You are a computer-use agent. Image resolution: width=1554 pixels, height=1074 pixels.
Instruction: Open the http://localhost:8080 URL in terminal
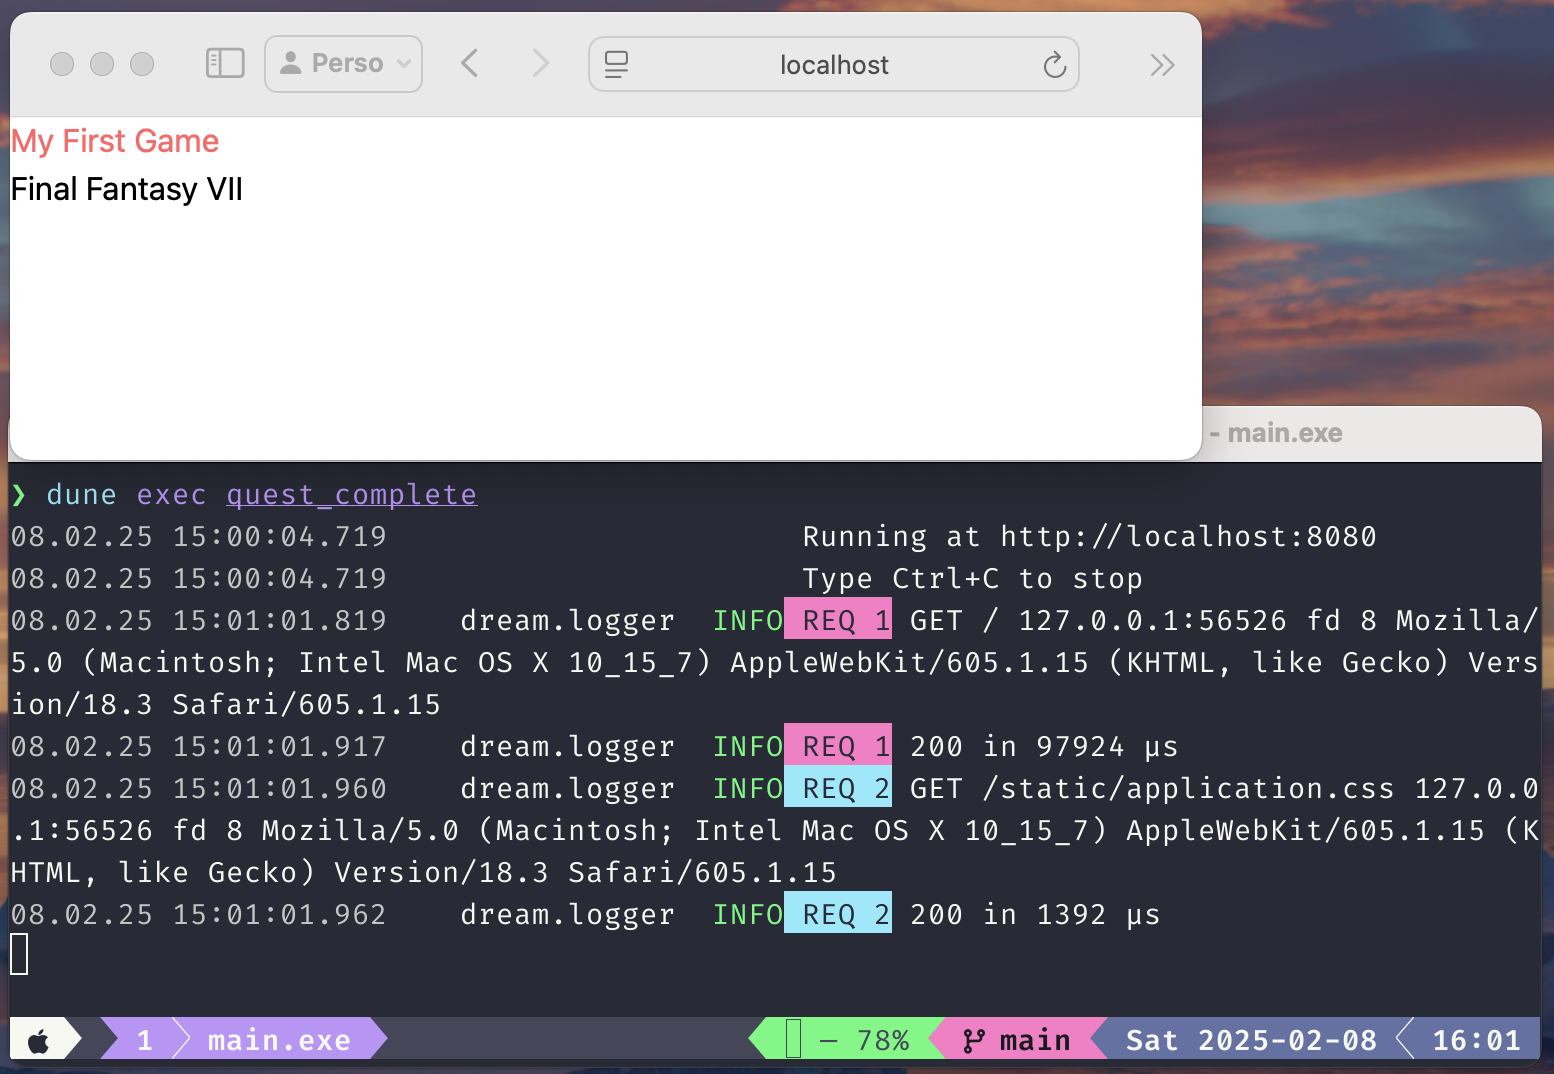click(1188, 537)
